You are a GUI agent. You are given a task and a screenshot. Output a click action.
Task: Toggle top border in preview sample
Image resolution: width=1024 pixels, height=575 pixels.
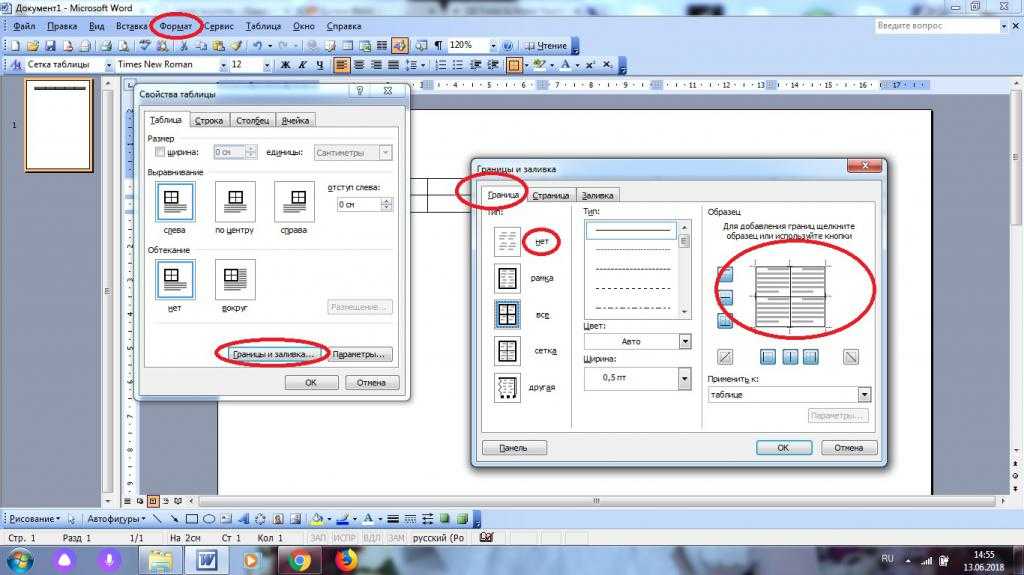(x=725, y=273)
